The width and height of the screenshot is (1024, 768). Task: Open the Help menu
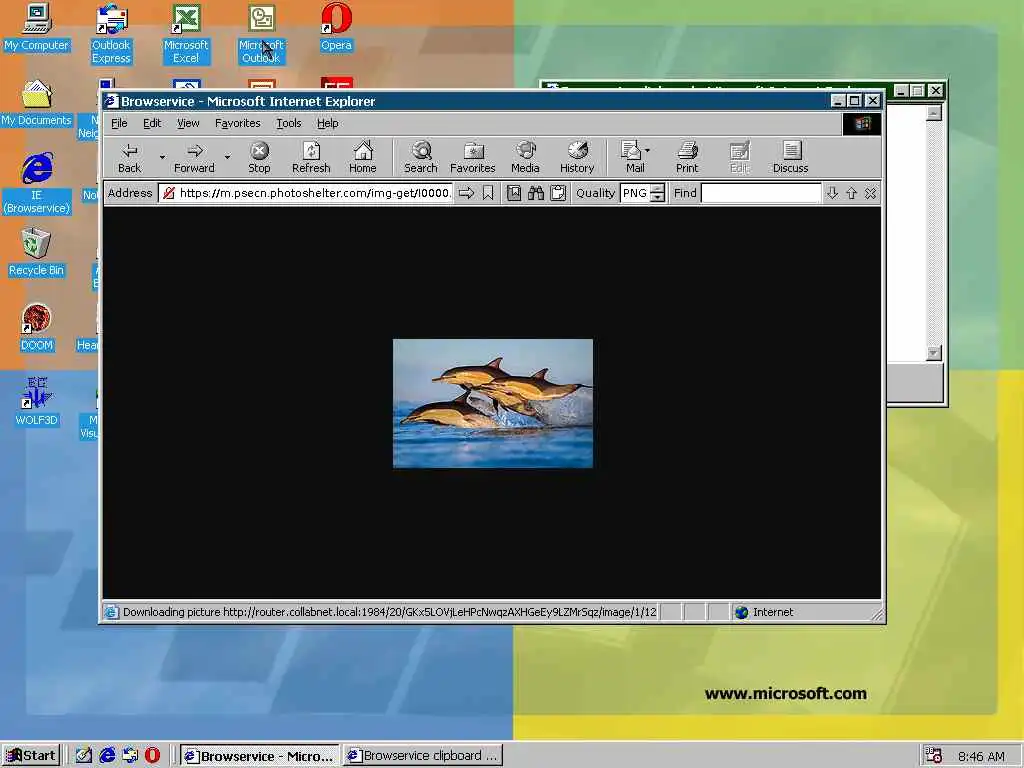(328, 123)
